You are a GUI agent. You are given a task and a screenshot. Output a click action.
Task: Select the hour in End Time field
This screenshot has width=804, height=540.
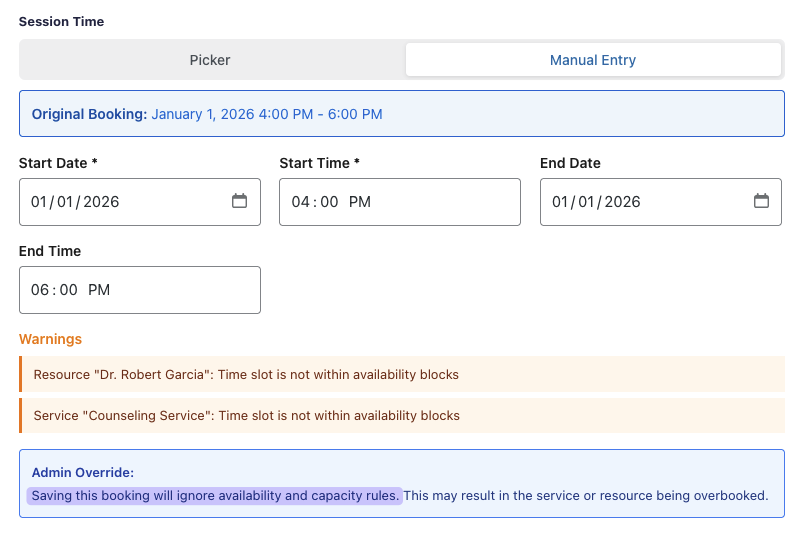tap(40, 290)
